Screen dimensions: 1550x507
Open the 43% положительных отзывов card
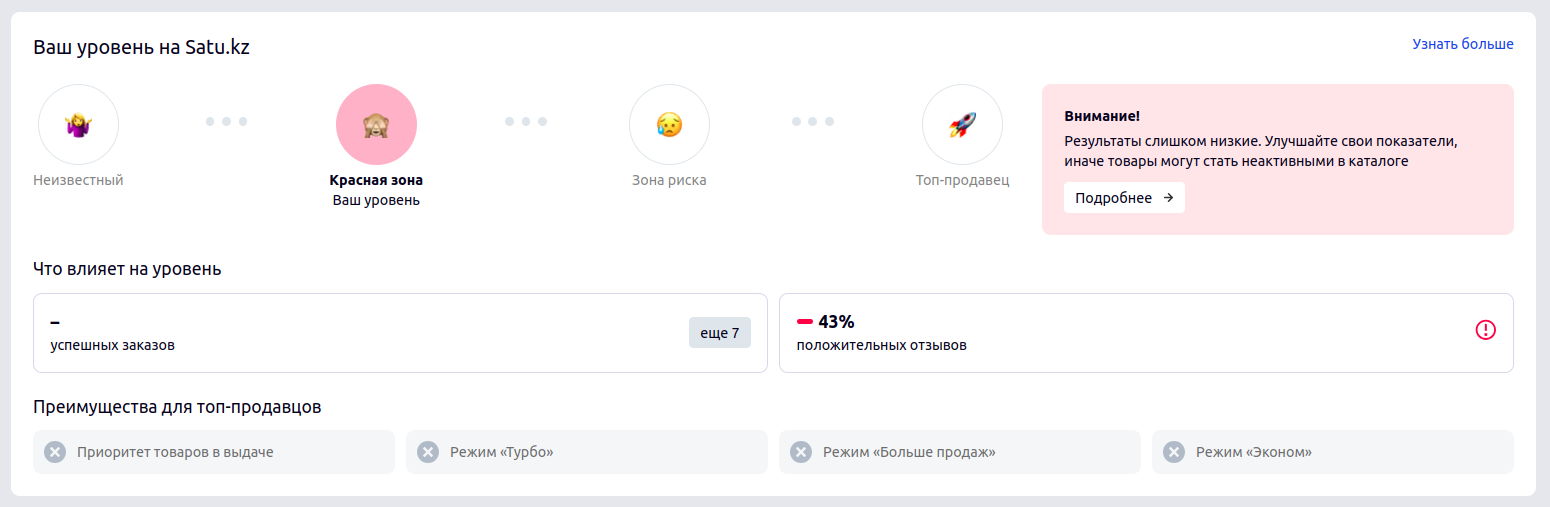[x=1146, y=333]
